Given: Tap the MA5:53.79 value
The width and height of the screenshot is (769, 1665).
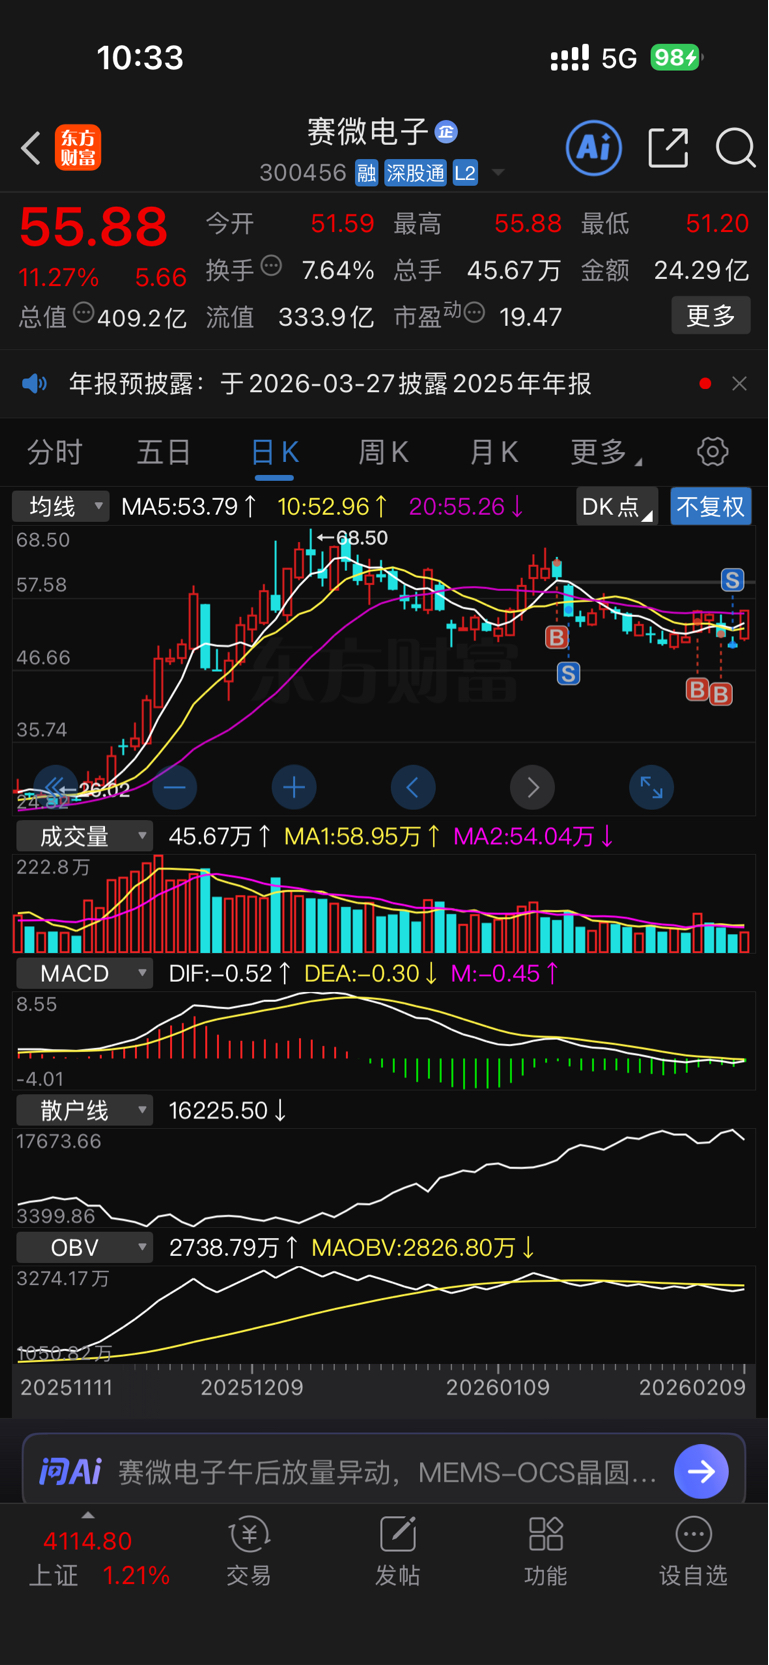Looking at the screenshot, I should pos(189,507).
